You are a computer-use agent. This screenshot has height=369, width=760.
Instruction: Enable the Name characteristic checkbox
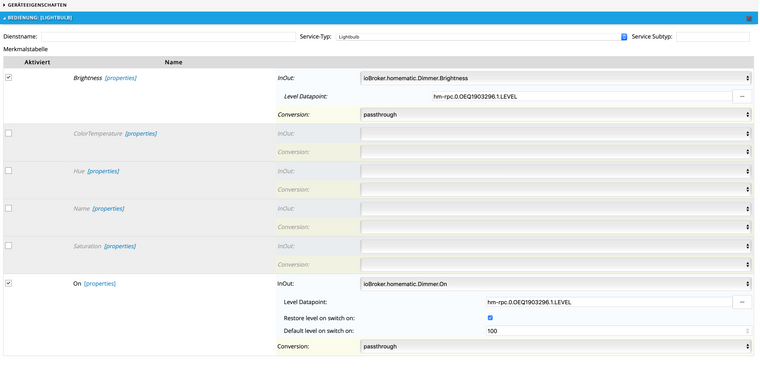click(x=8, y=208)
